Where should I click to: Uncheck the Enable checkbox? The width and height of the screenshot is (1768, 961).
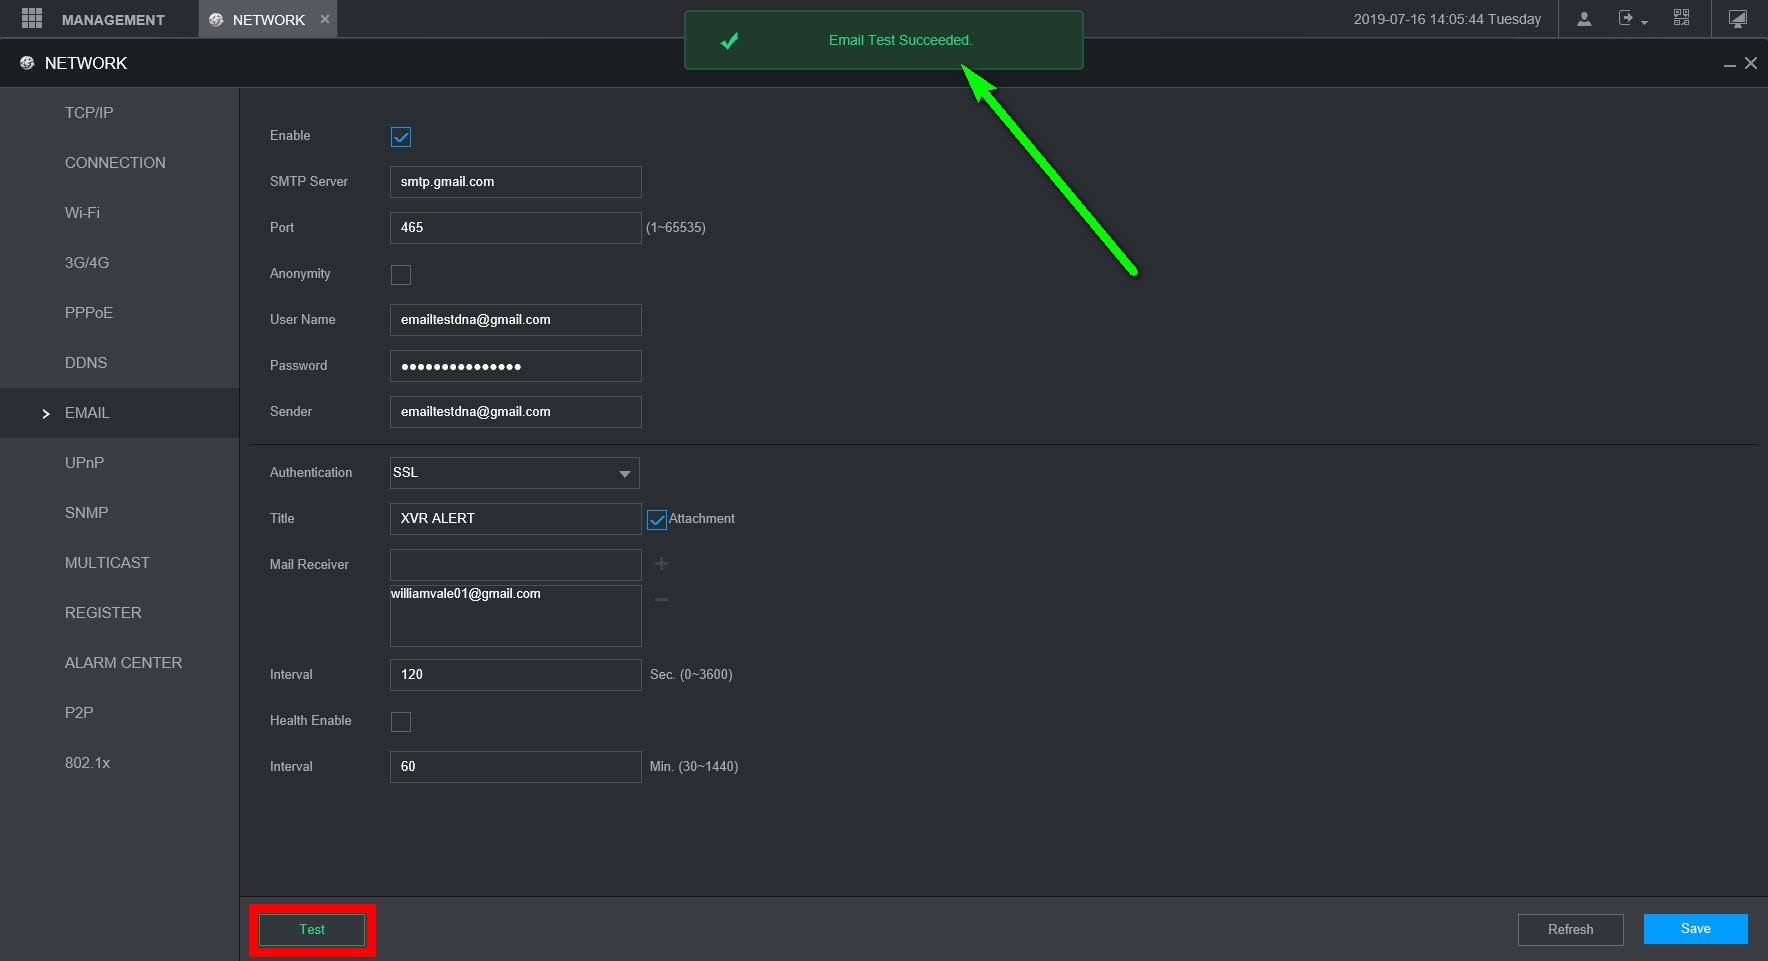[x=401, y=137]
